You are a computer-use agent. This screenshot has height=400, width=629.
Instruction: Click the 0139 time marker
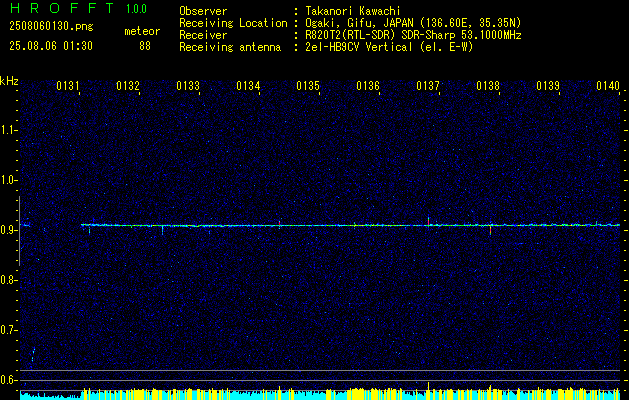click(x=548, y=86)
